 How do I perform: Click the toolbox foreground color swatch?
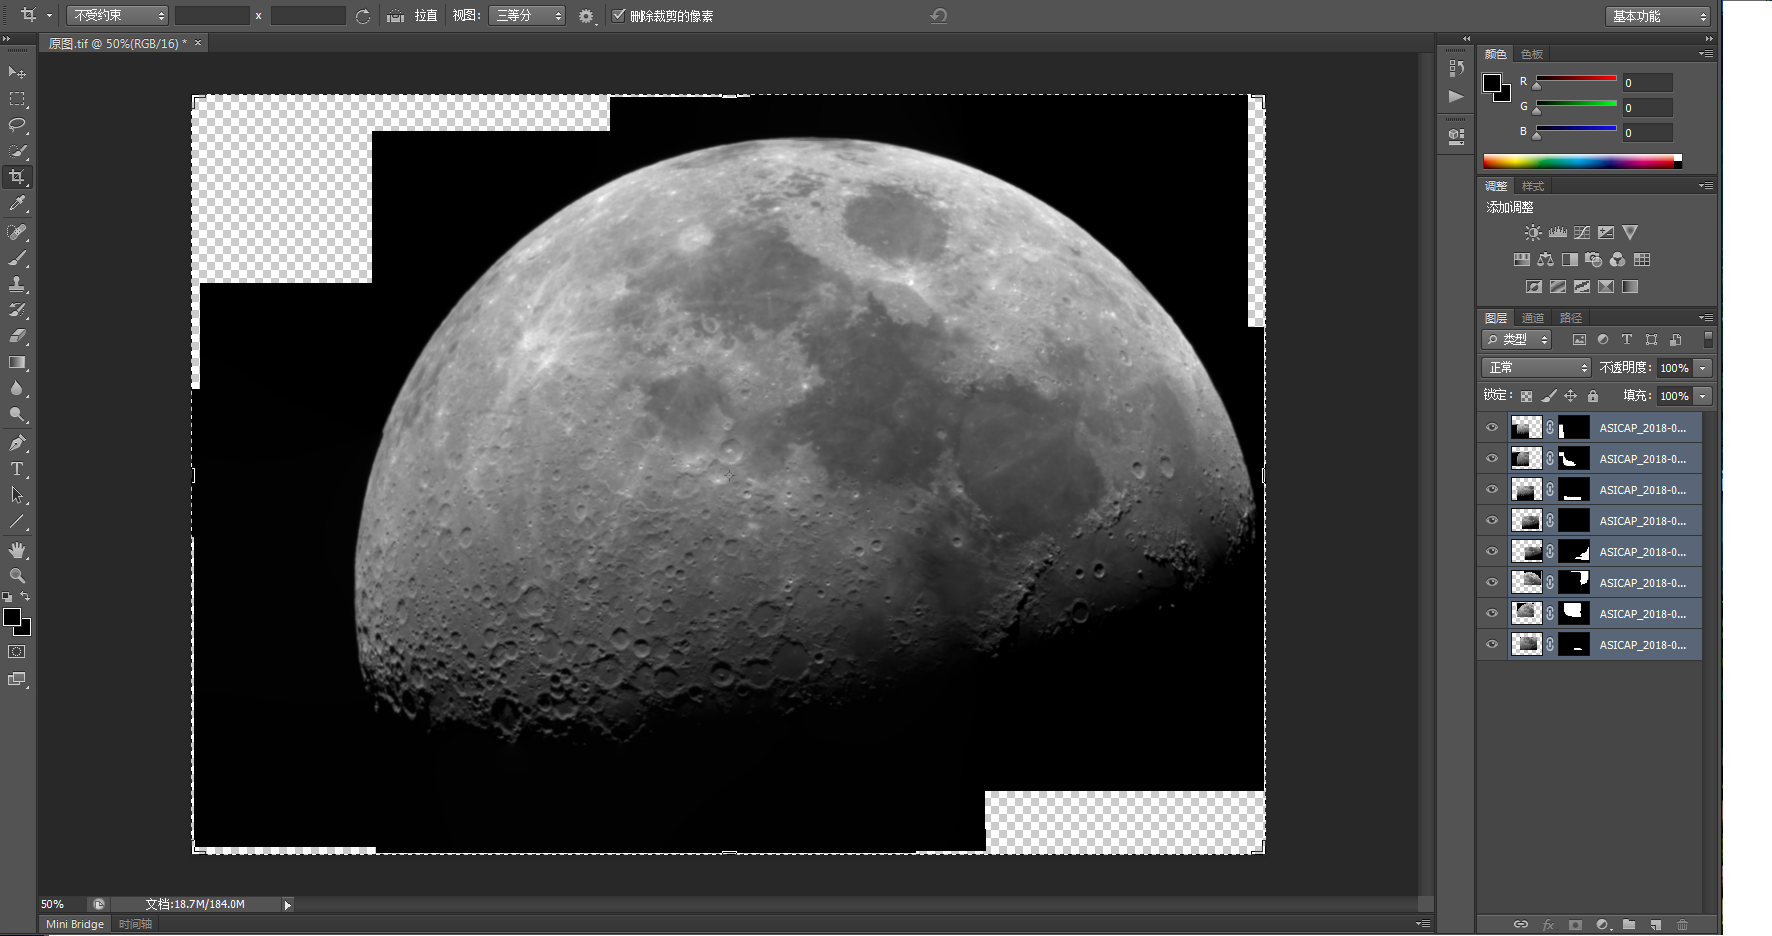12,617
